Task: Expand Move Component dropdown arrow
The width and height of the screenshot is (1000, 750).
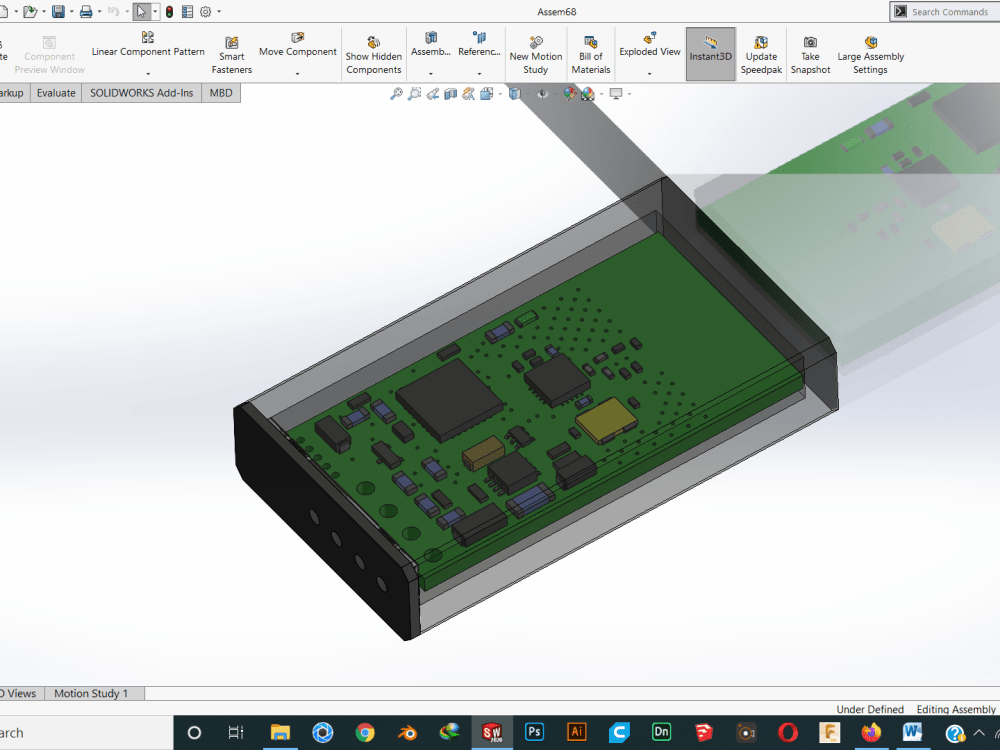Action: [297, 74]
